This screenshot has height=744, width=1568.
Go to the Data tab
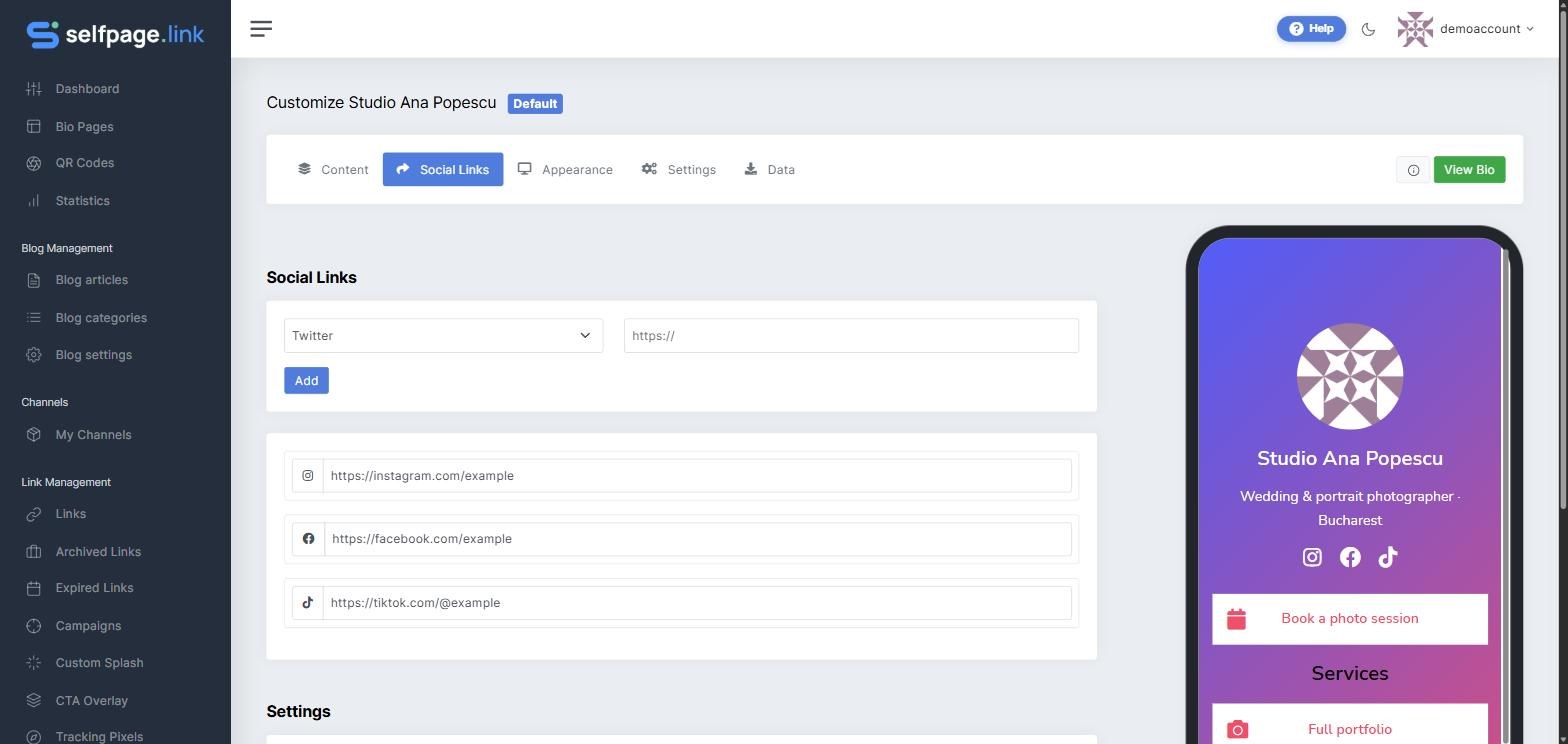click(769, 170)
